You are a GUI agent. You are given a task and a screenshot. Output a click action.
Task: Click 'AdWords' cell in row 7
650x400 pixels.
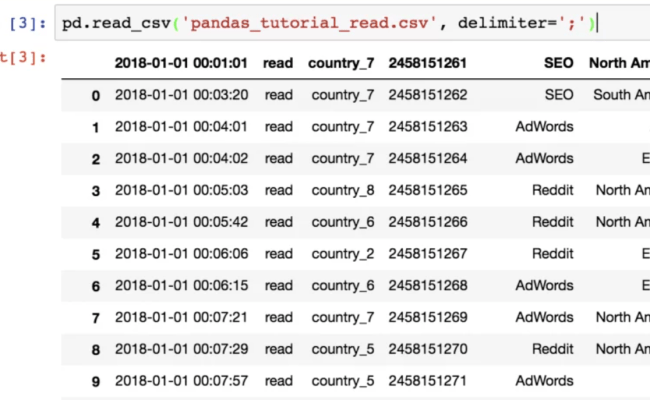point(545,318)
